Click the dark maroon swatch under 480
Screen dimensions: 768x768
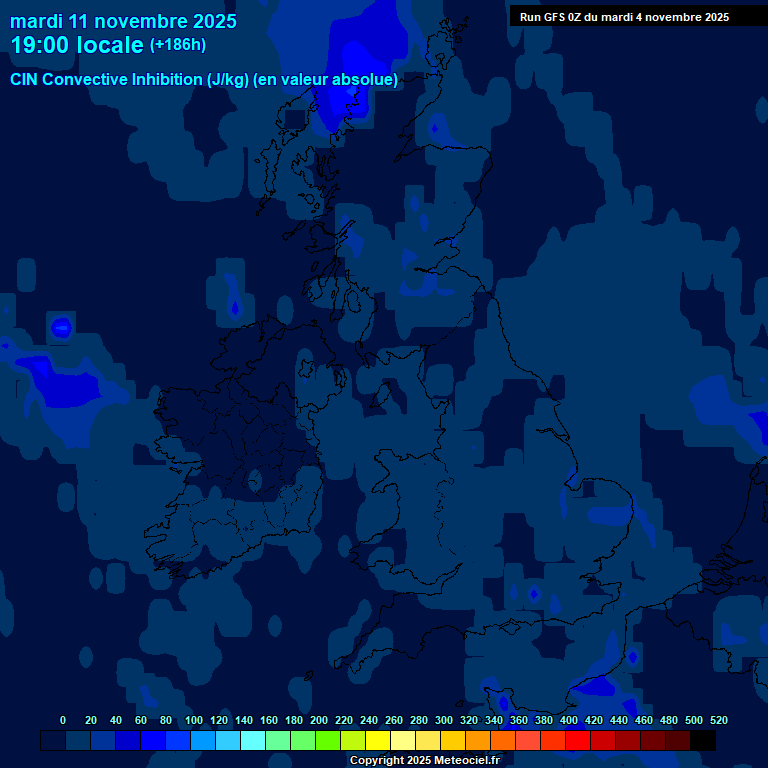coord(678,741)
